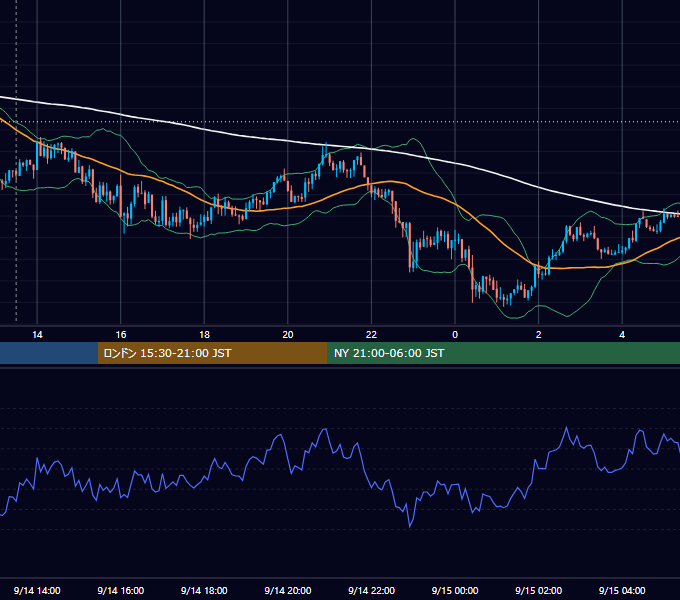Image resolution: width=680 pixels, height=600 pixels.
Task: Click the 9/15 00:00 time label
Action: tap(455, 590)
